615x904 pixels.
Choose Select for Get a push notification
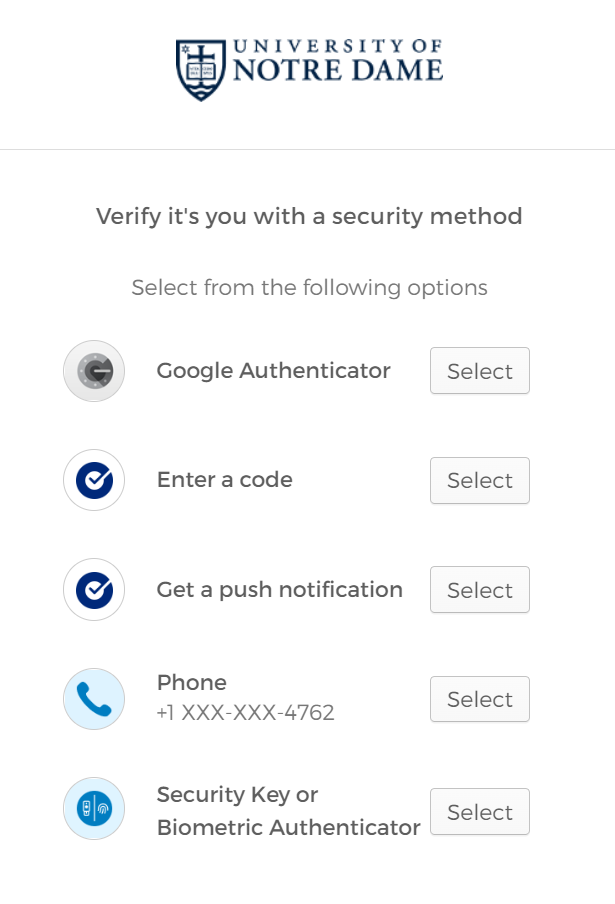tap(480, 590)
